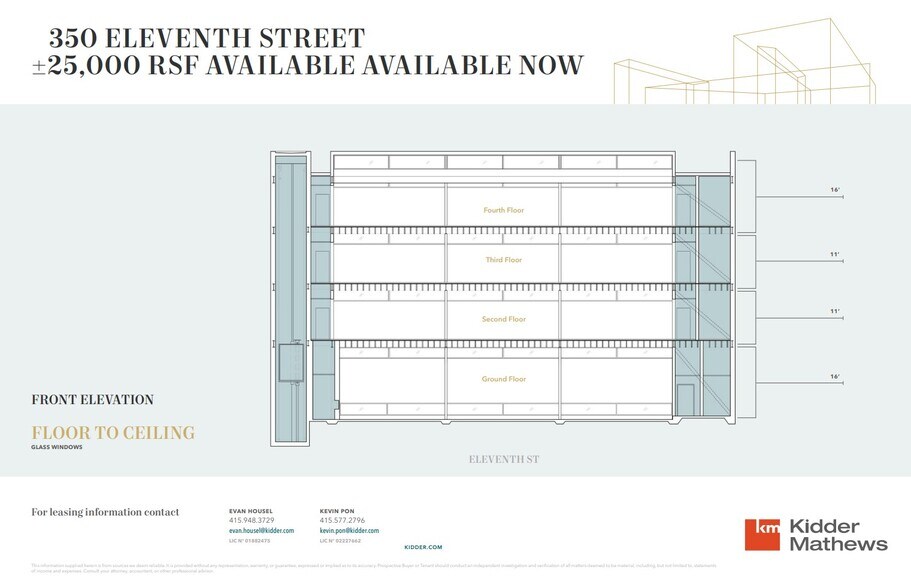Toggle the Ground Floor label
This screenshot has width=911, height=588.
pos(502,379)
